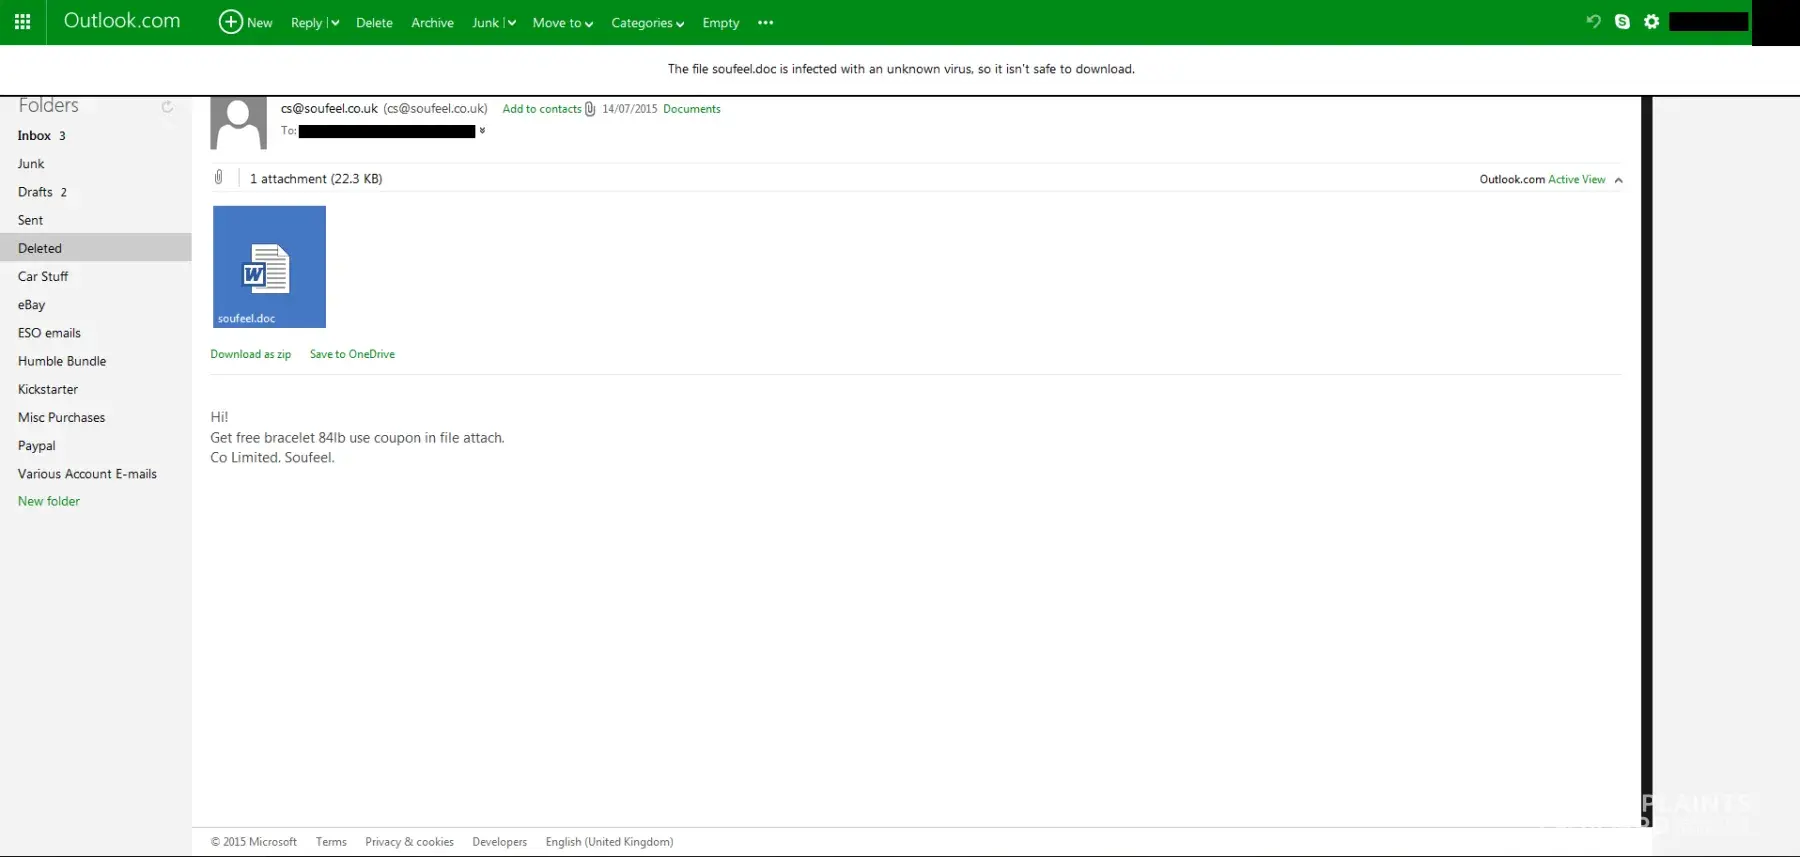Click the paperclip icon beside attachment count
1800x857 pixels.
tap(219, 178)
